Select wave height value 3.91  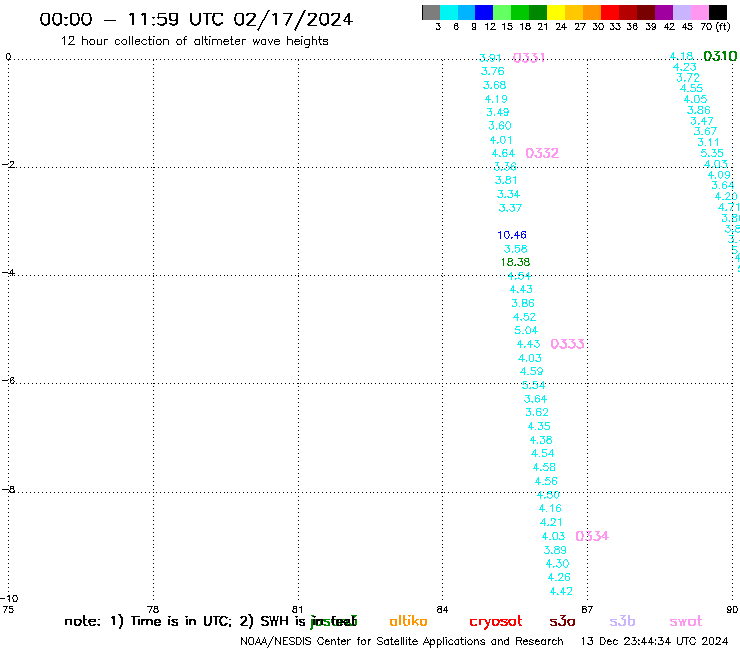(x=490, y=58)
